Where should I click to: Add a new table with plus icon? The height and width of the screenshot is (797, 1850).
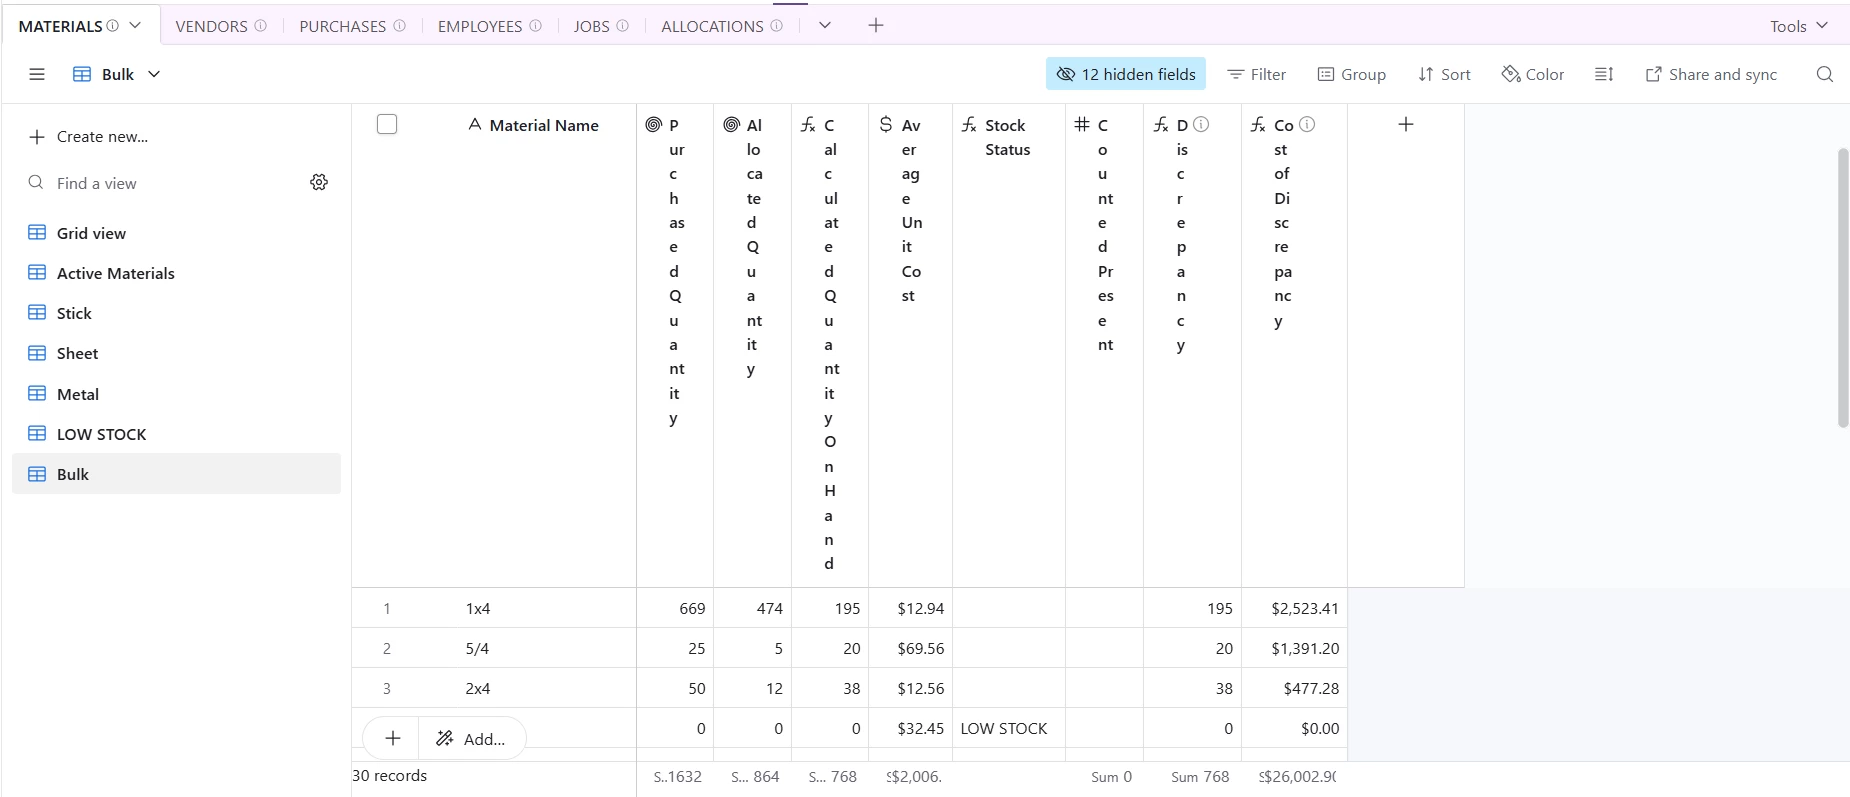click(x=876, y=25)
